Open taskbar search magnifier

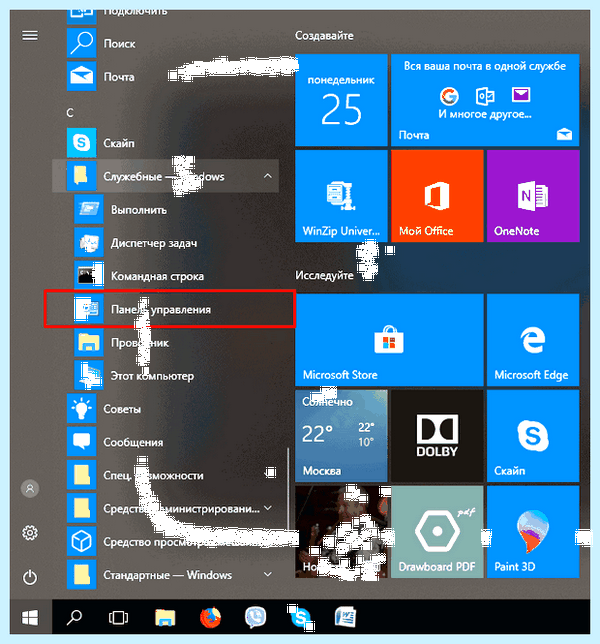tap(74, 617)
